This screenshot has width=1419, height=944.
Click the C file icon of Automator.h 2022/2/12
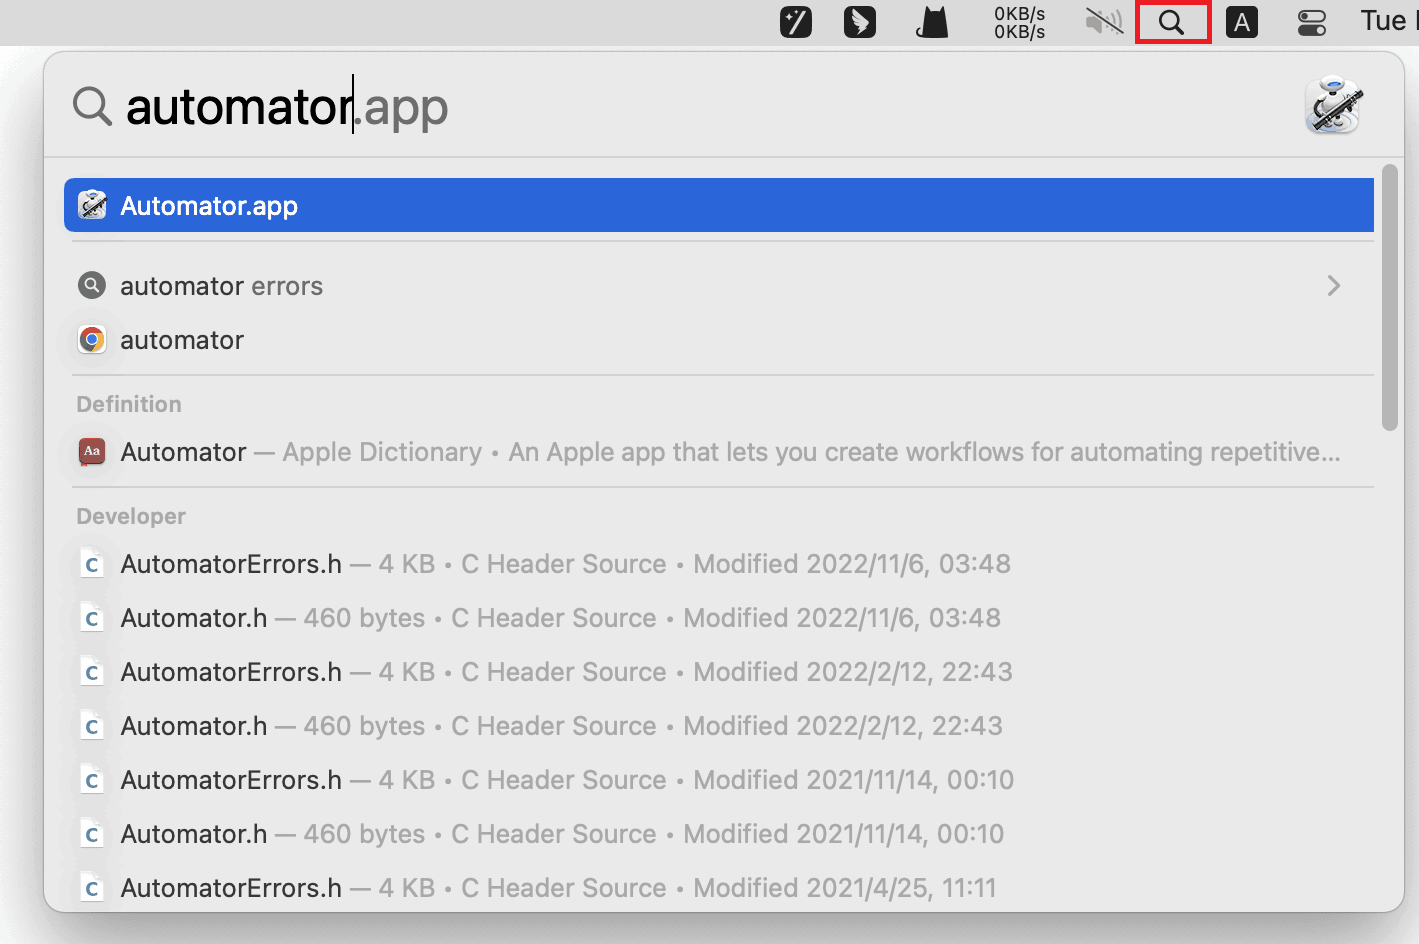92,726
